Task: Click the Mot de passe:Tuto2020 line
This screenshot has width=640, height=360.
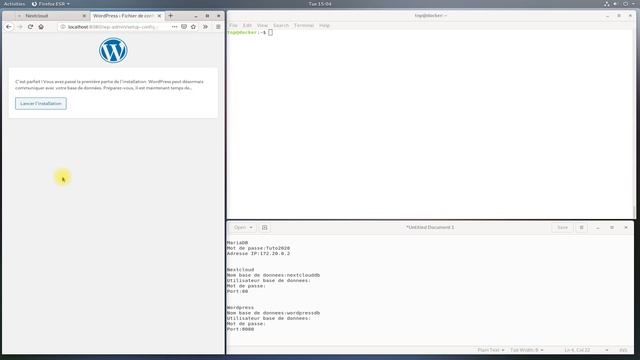Action: (x=258, y=248)
